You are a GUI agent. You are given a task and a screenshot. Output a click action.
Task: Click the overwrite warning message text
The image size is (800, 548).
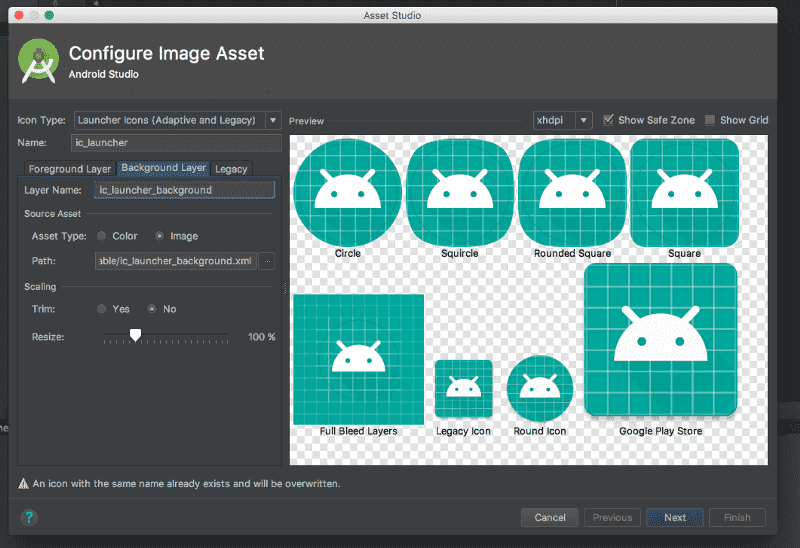[186, 484]
